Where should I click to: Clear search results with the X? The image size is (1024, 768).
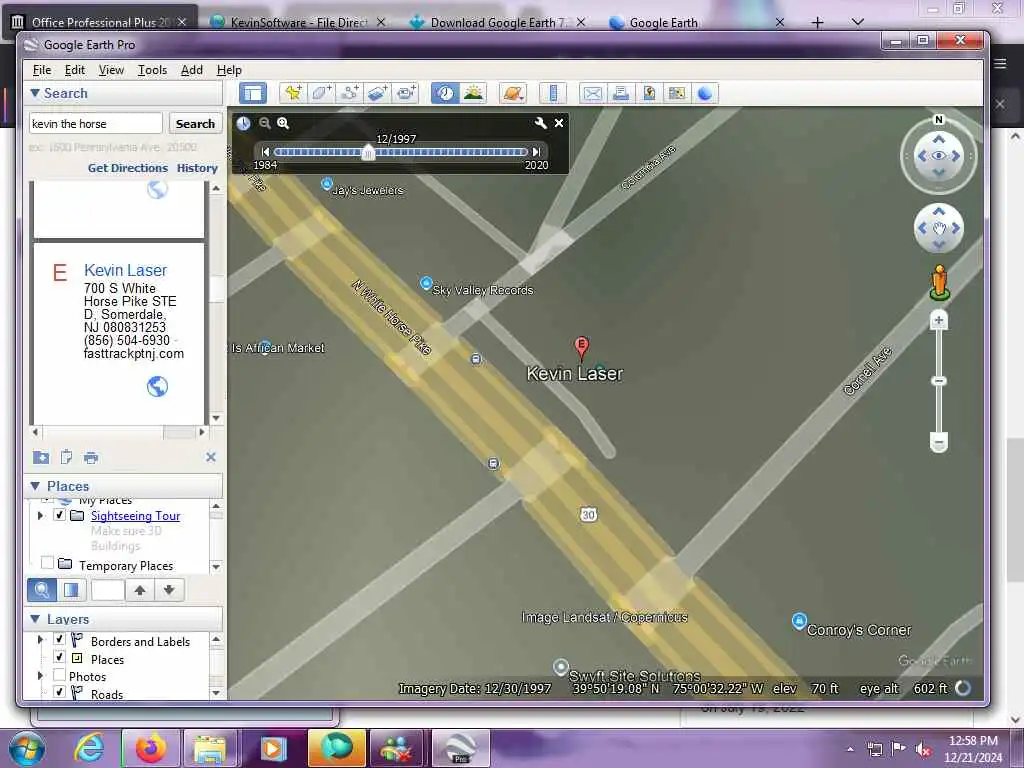(211, 457)
